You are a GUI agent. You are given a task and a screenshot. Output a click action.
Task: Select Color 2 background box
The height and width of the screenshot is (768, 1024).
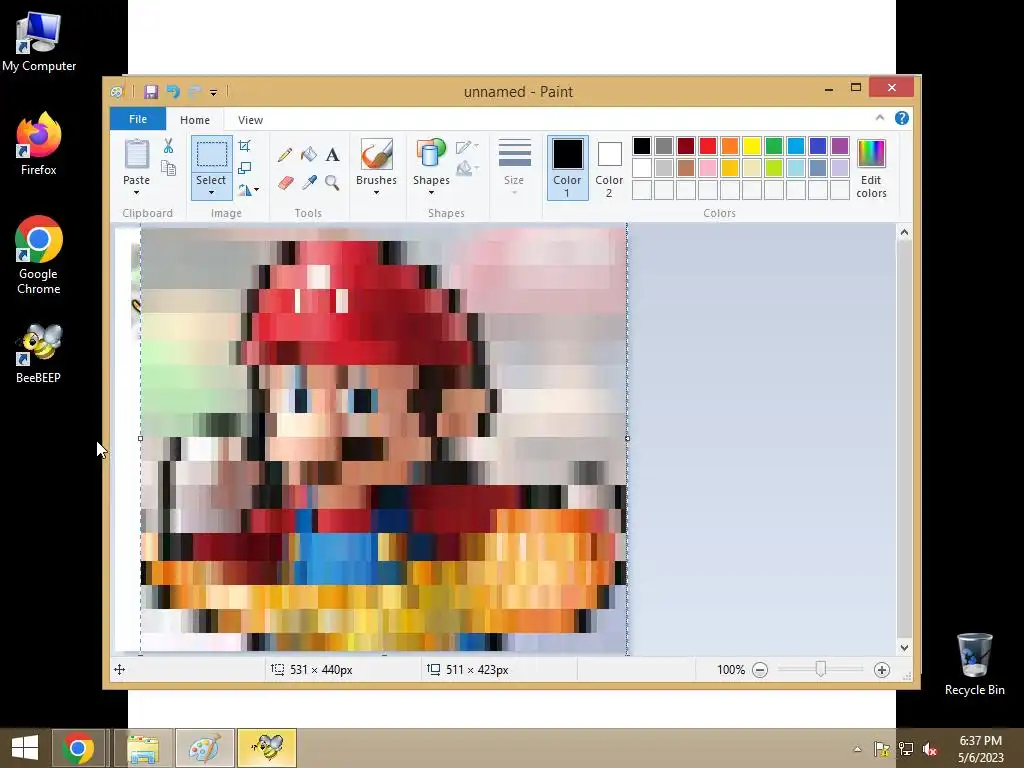[x=609, y=168]
